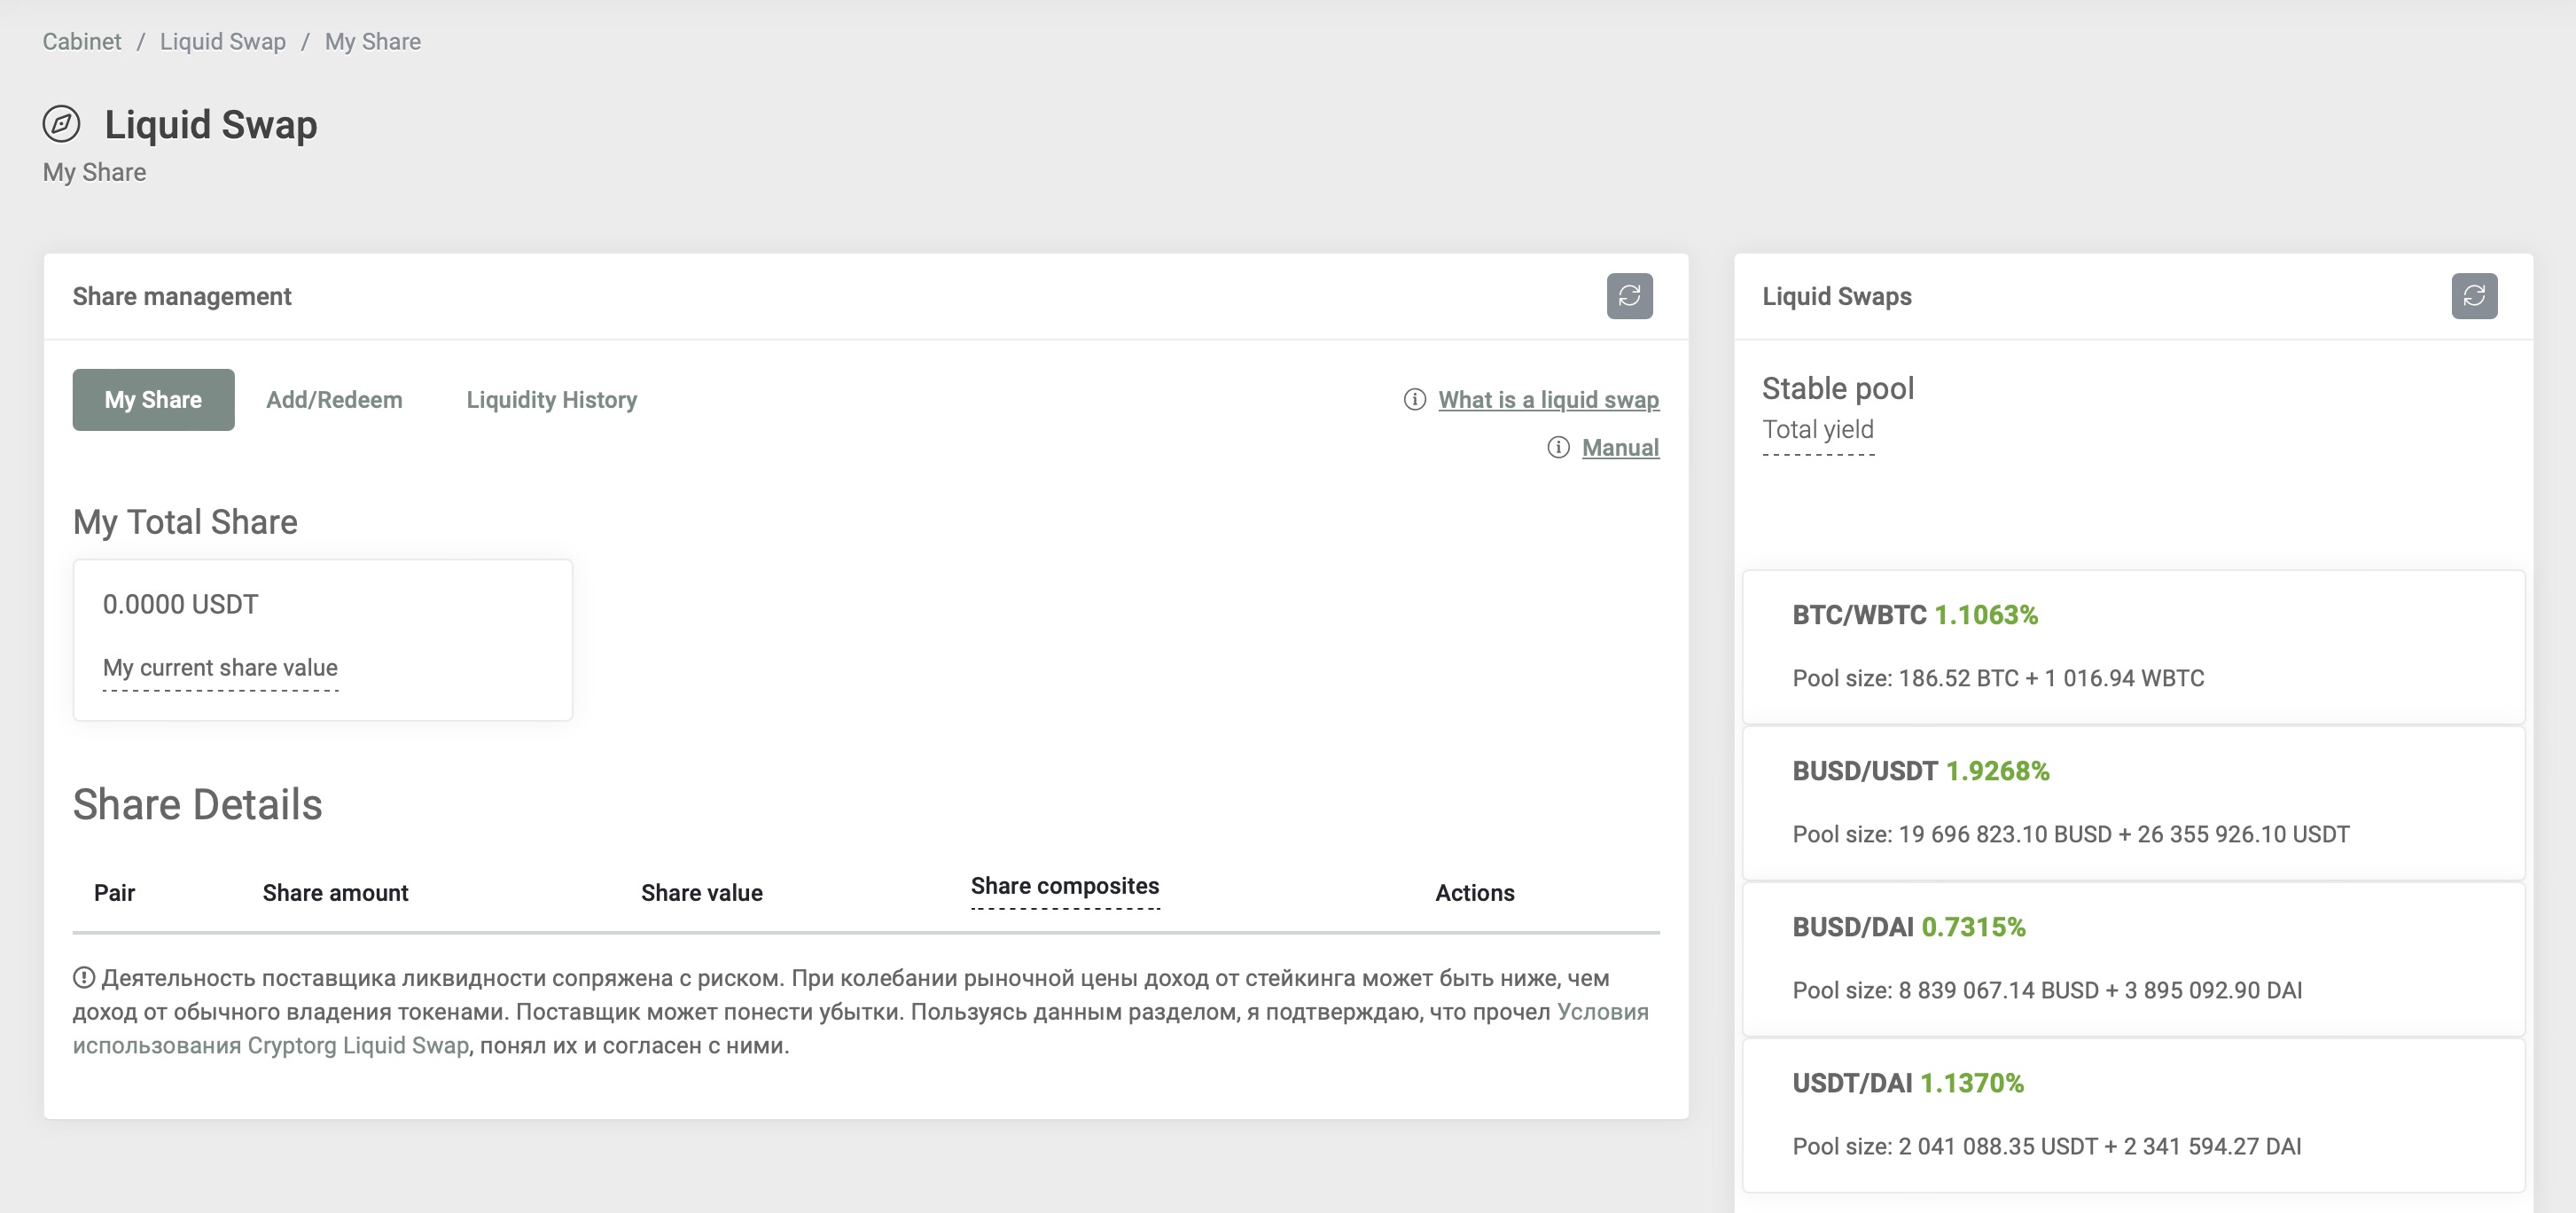2576x1213 pixels.
Task: Go to Cabinet in the breadcrumb
Action: tap(82, 41)
